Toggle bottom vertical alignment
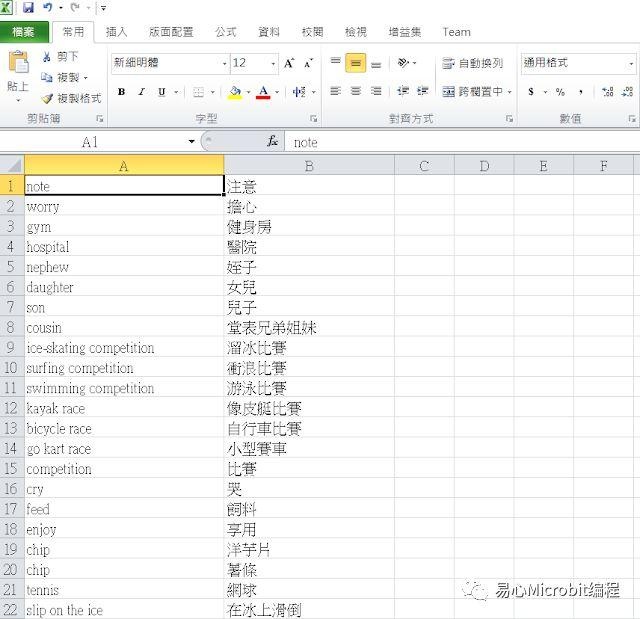Image resolution: width=640 pixels, height=619 pixels. pyautogui.click(x=376, y=64)
